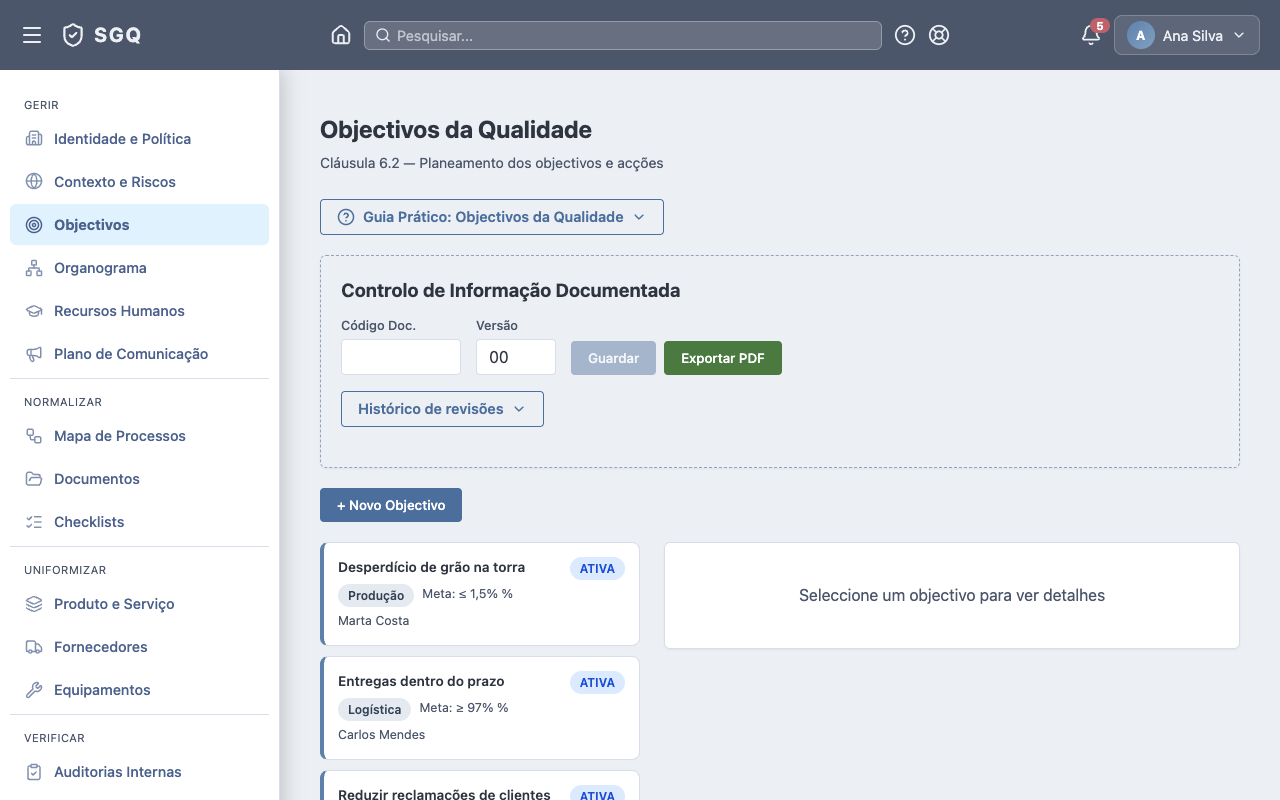1280x800 pixels.
Task: Click Auditorias Internas clipboard icon
Action: click(34, 772)
